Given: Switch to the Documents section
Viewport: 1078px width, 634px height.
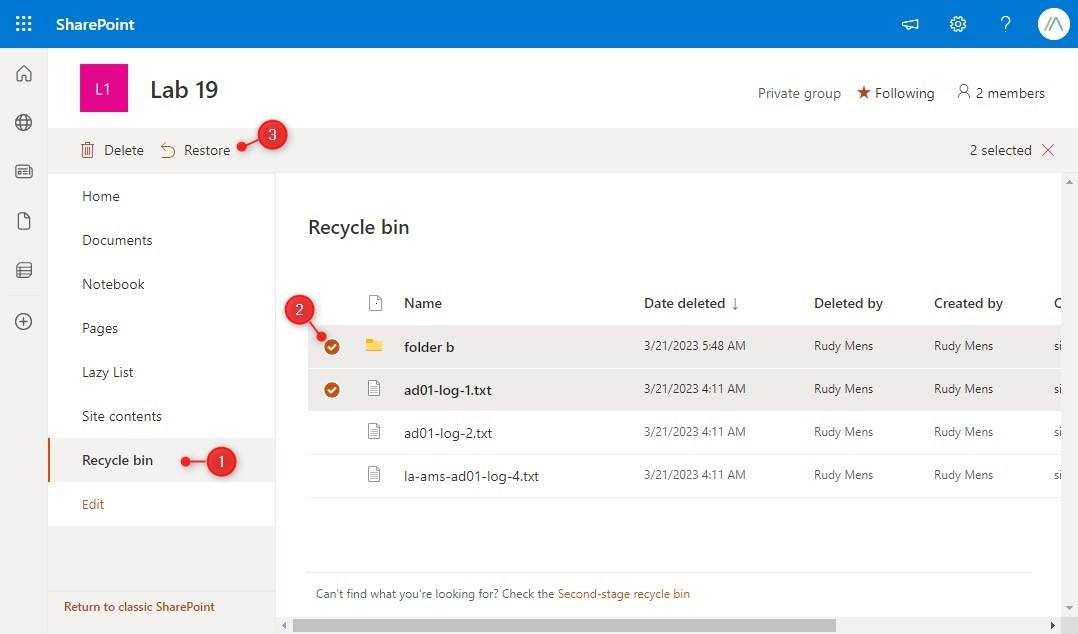Looking at the screenshot, I should point(117,240).
